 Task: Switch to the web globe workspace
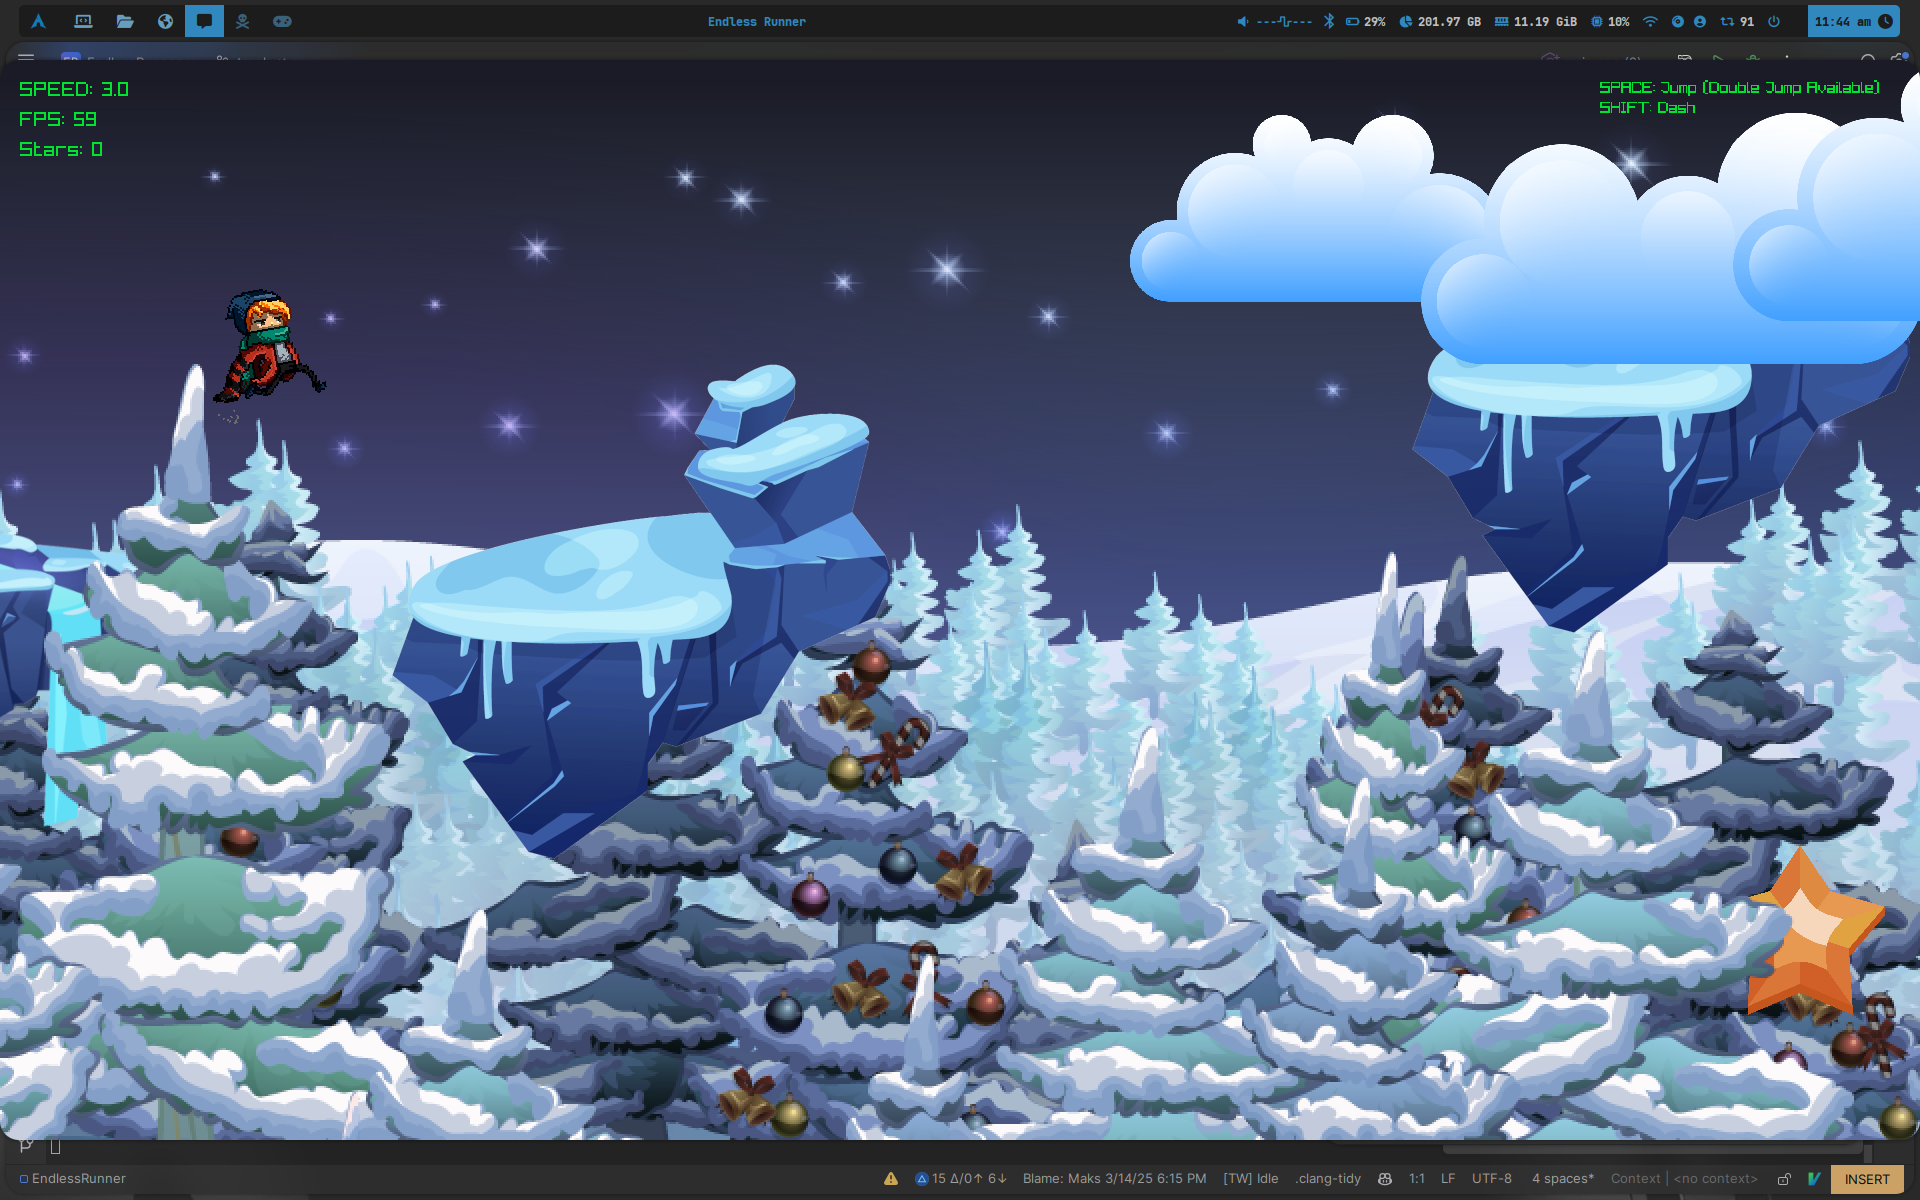click(165, 21)
